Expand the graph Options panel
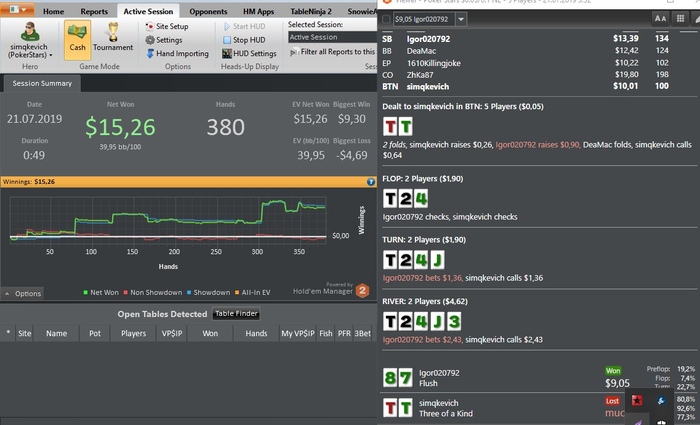The image size is (700, 425). tap(23, 293)
